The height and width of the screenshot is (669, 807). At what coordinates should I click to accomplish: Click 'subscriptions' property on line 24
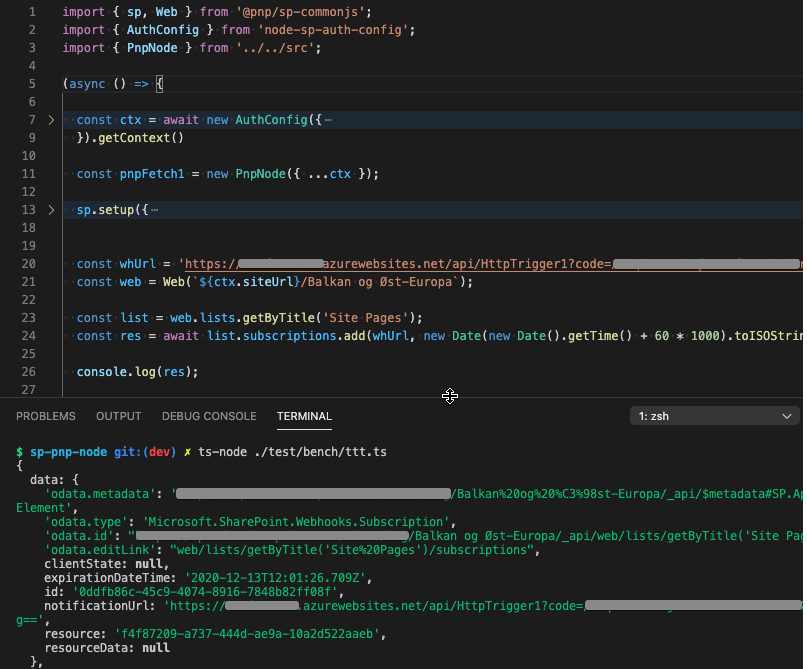tap(289, 336)
